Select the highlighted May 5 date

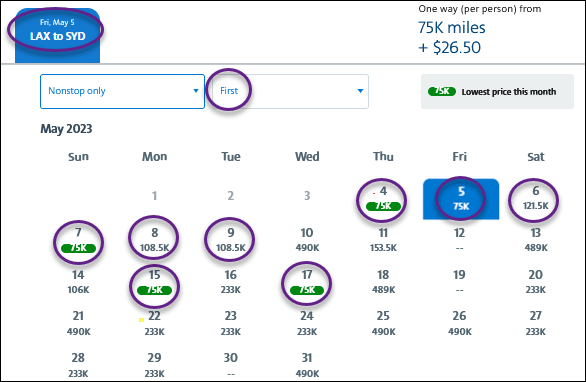click(461, 199)
